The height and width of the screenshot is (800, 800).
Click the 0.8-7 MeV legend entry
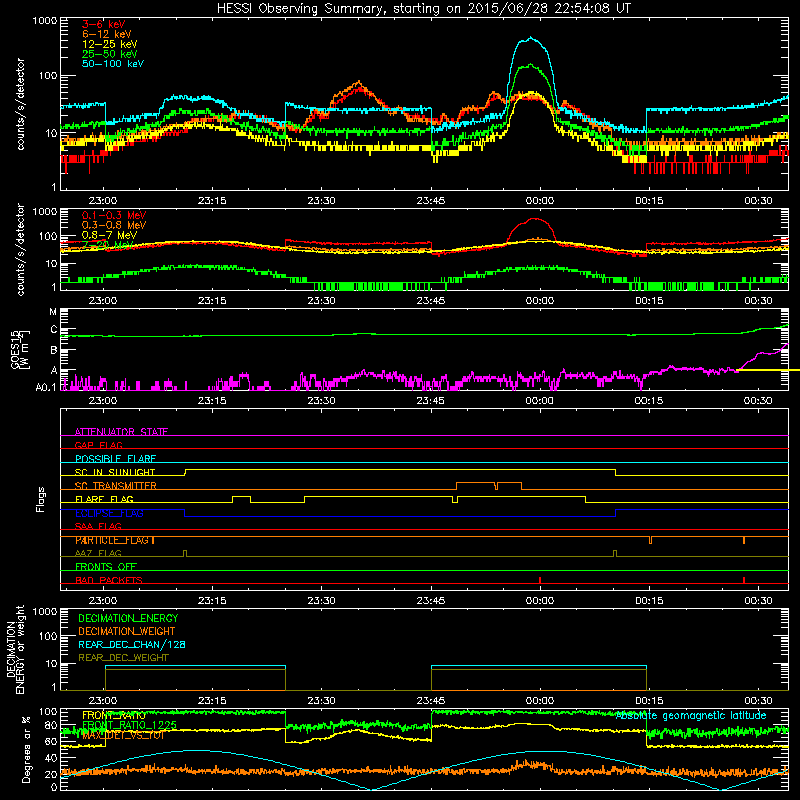click(x=109, y=235)
